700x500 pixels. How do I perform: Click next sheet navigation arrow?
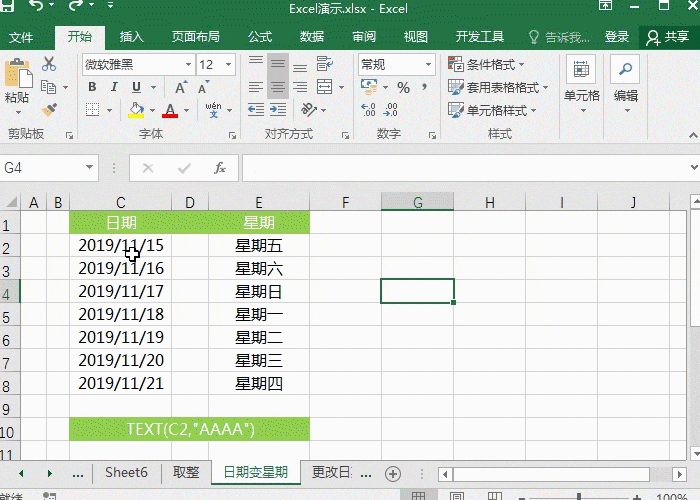pyautogui.click(x=50, y=473)
